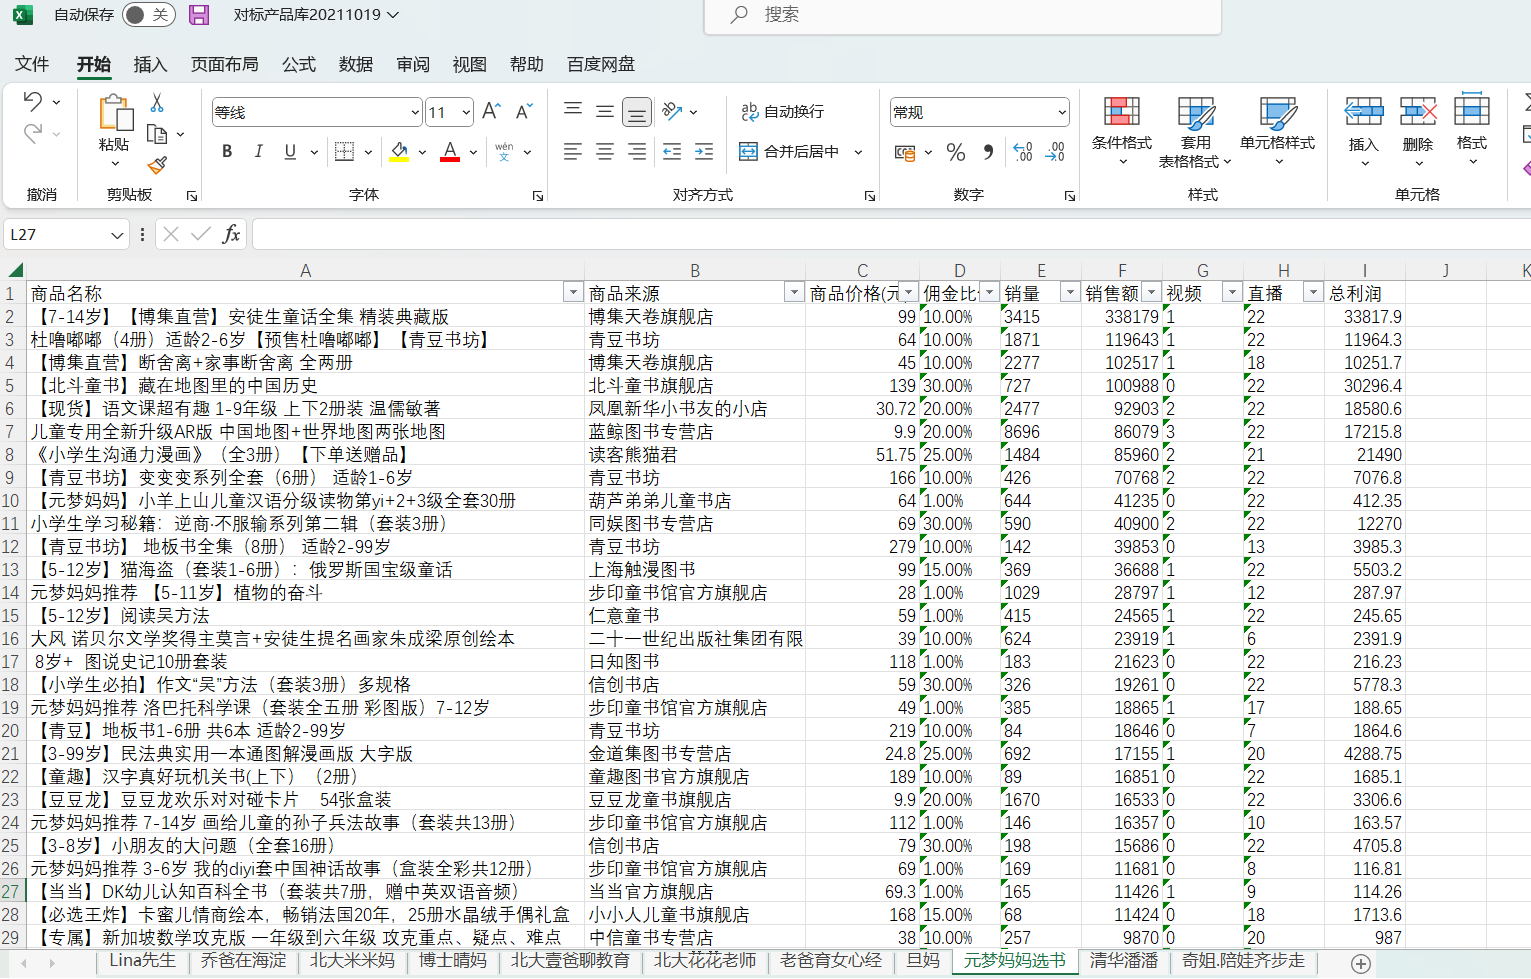Switch to the 公式 tab
The width and height of the screenshot is (1531, 979).
tap(299, 64)
